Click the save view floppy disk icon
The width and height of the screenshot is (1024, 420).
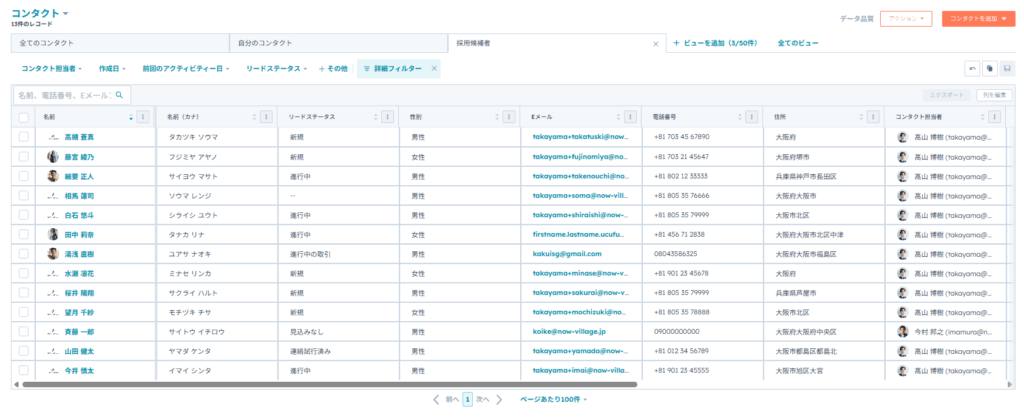[1007, 68]
